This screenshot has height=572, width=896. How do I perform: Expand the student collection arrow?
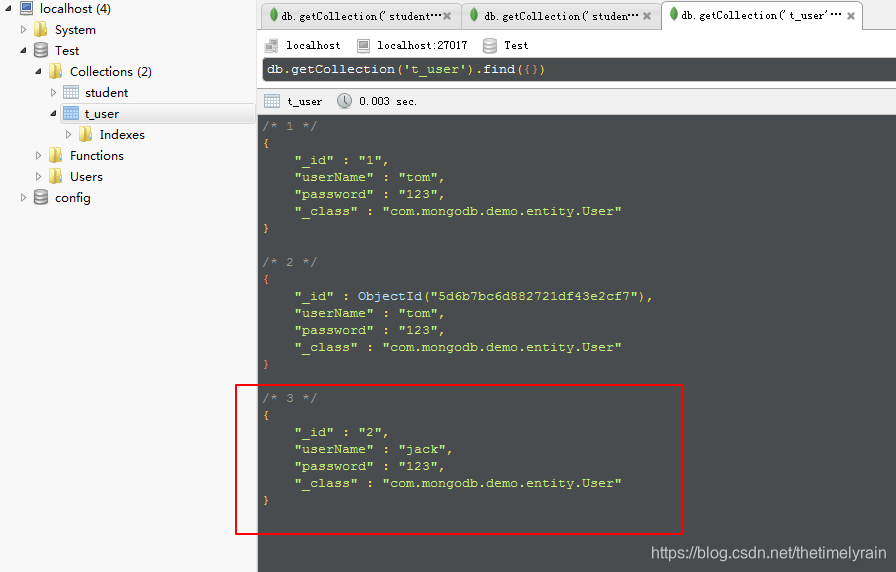pos(53,93)
